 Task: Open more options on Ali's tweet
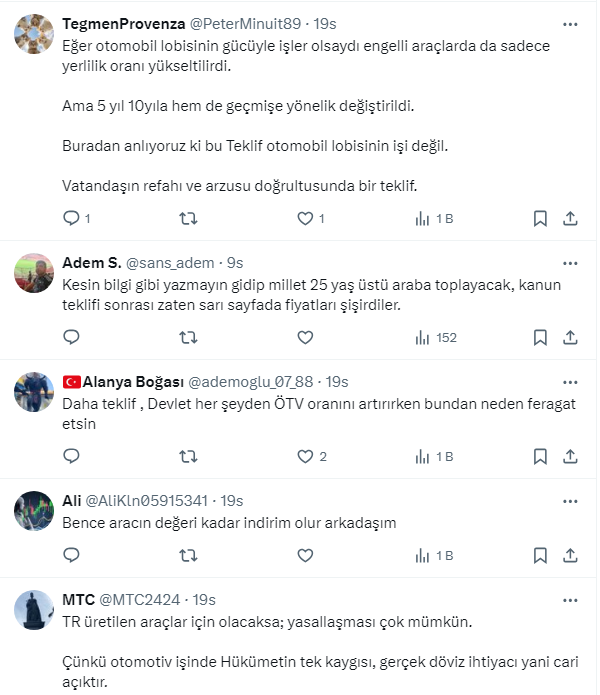point(570,500)
